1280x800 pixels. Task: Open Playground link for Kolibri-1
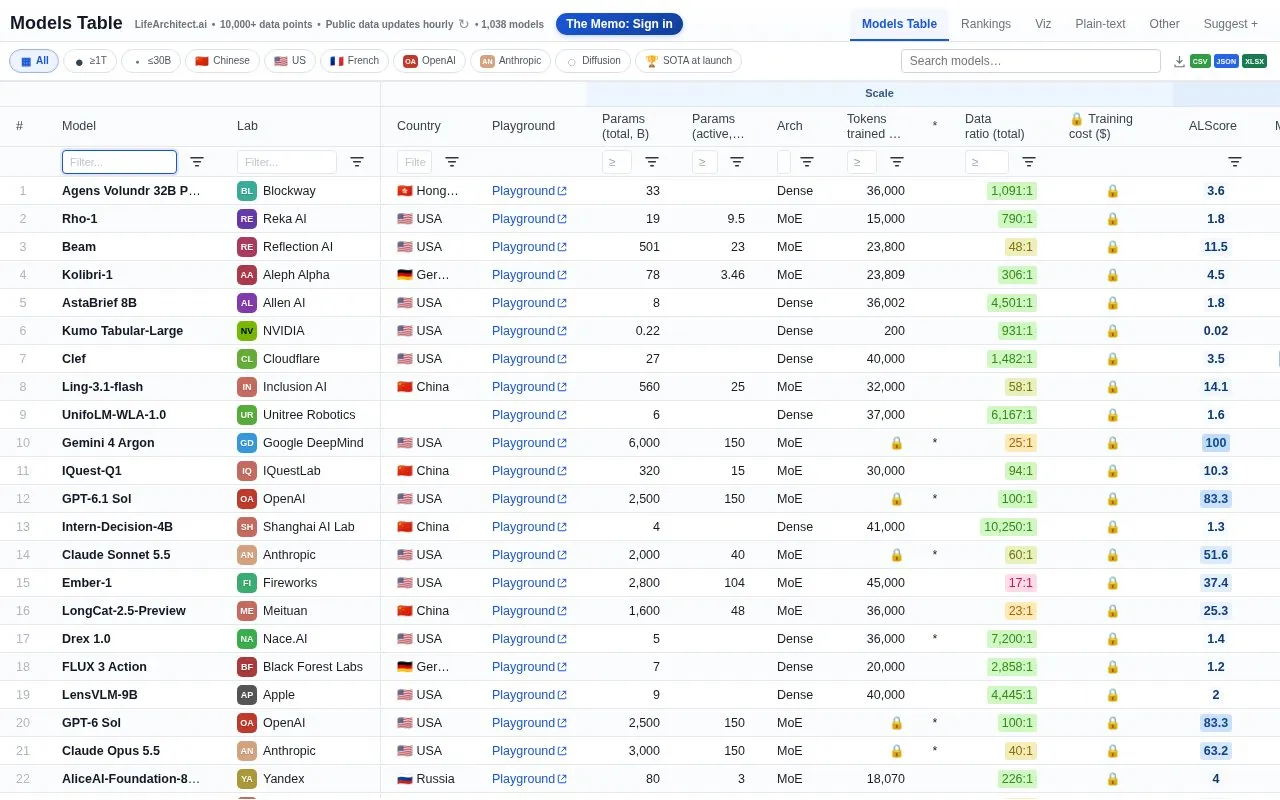click(x=529, y=275)
